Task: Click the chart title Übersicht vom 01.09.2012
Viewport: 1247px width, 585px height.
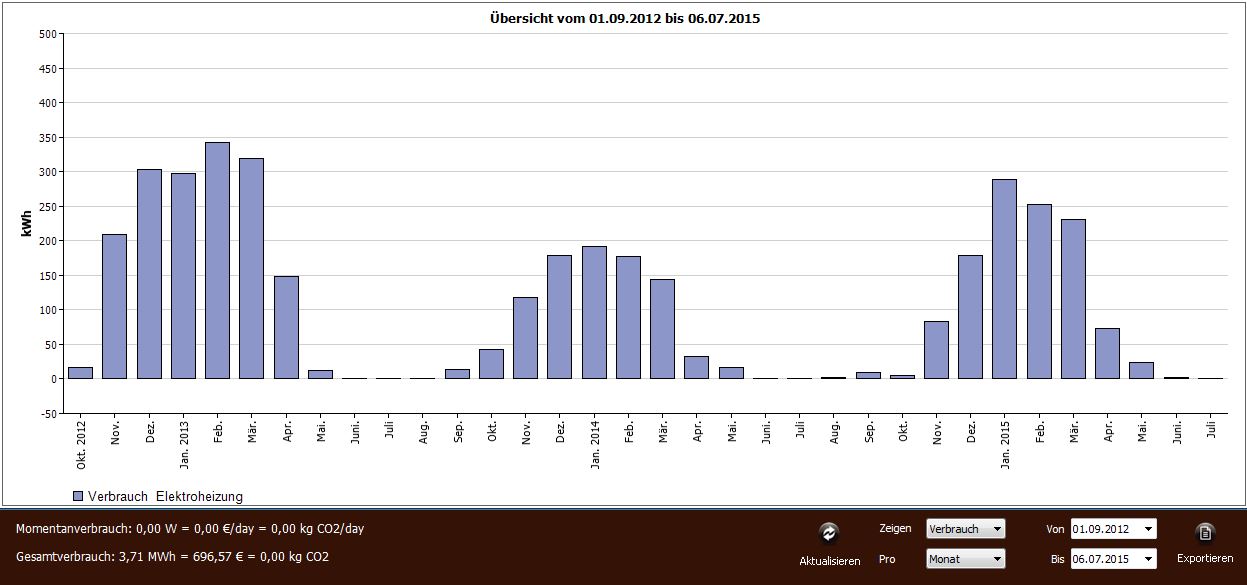Action: point(625,18)
